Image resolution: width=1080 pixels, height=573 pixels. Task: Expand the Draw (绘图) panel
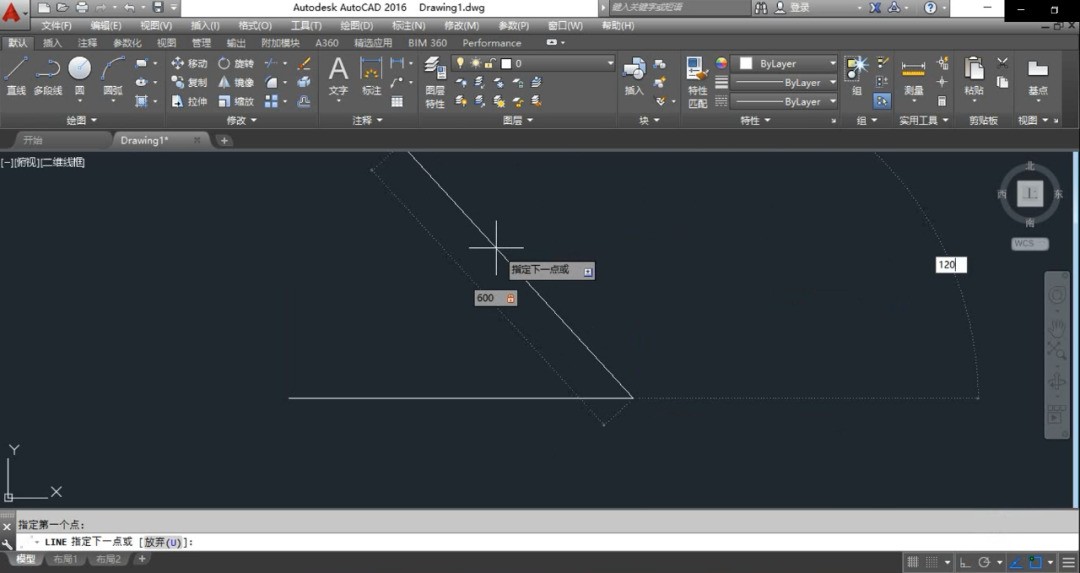[x=81, y=120]
